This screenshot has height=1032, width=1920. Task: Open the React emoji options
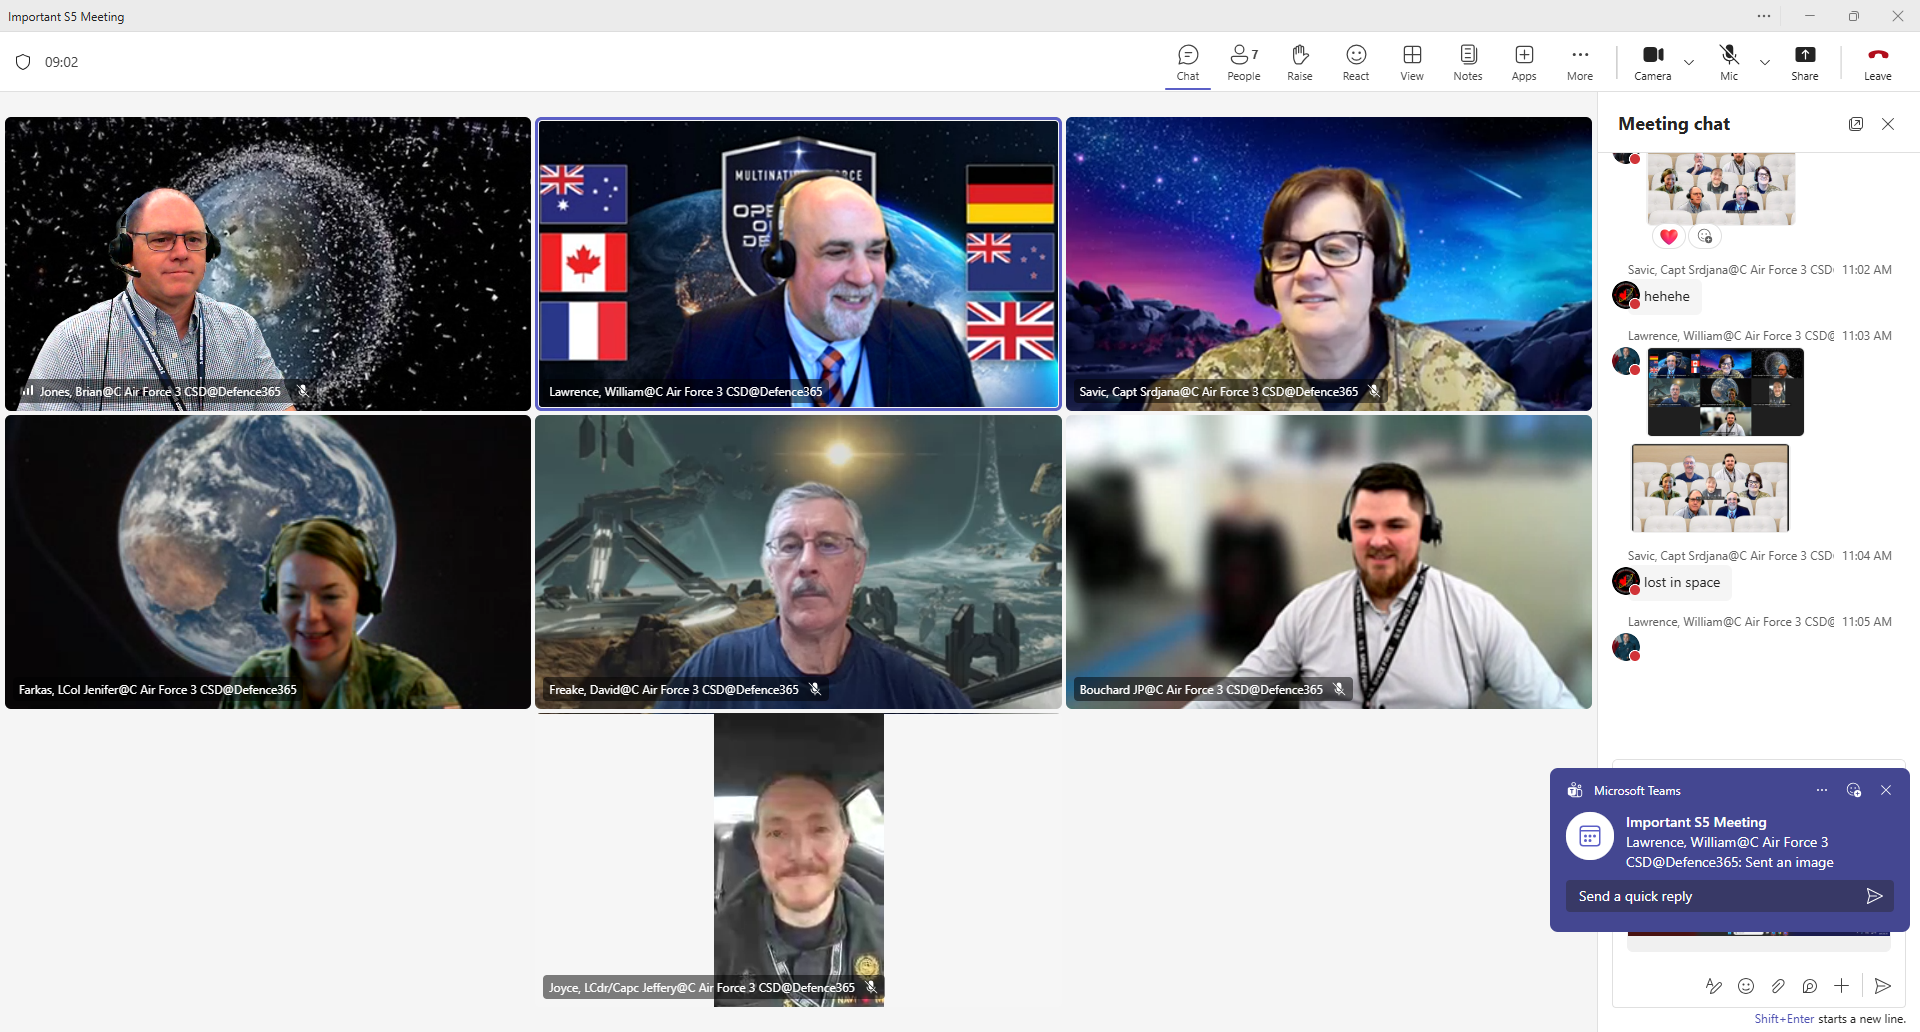point(1356,62)
